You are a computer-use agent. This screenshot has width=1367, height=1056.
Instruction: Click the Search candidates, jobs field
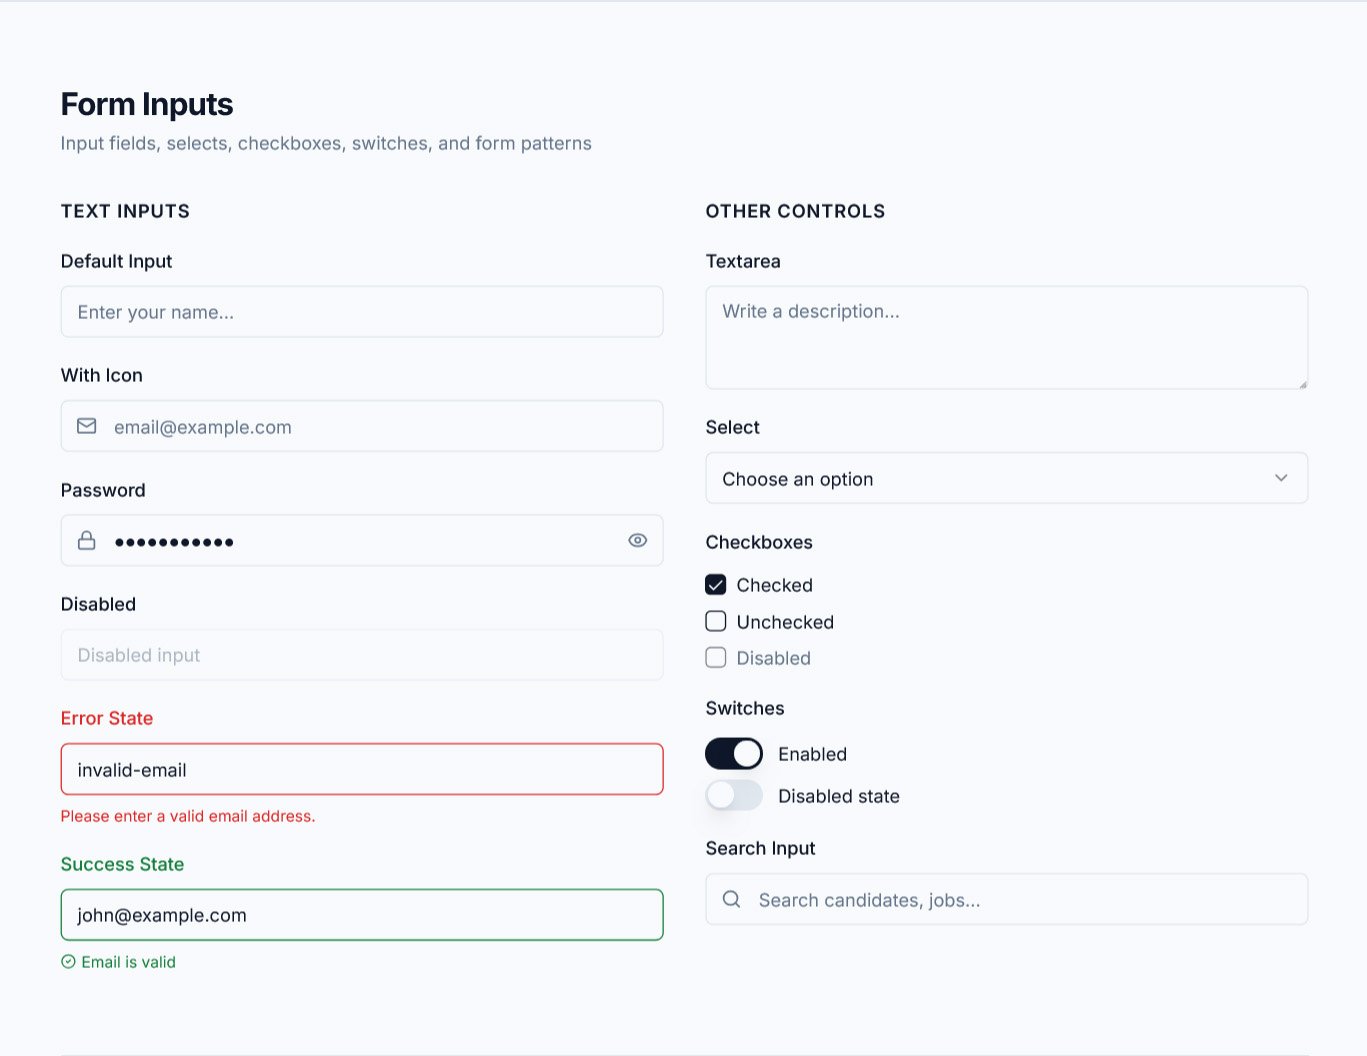click(x=1020, y=900)
